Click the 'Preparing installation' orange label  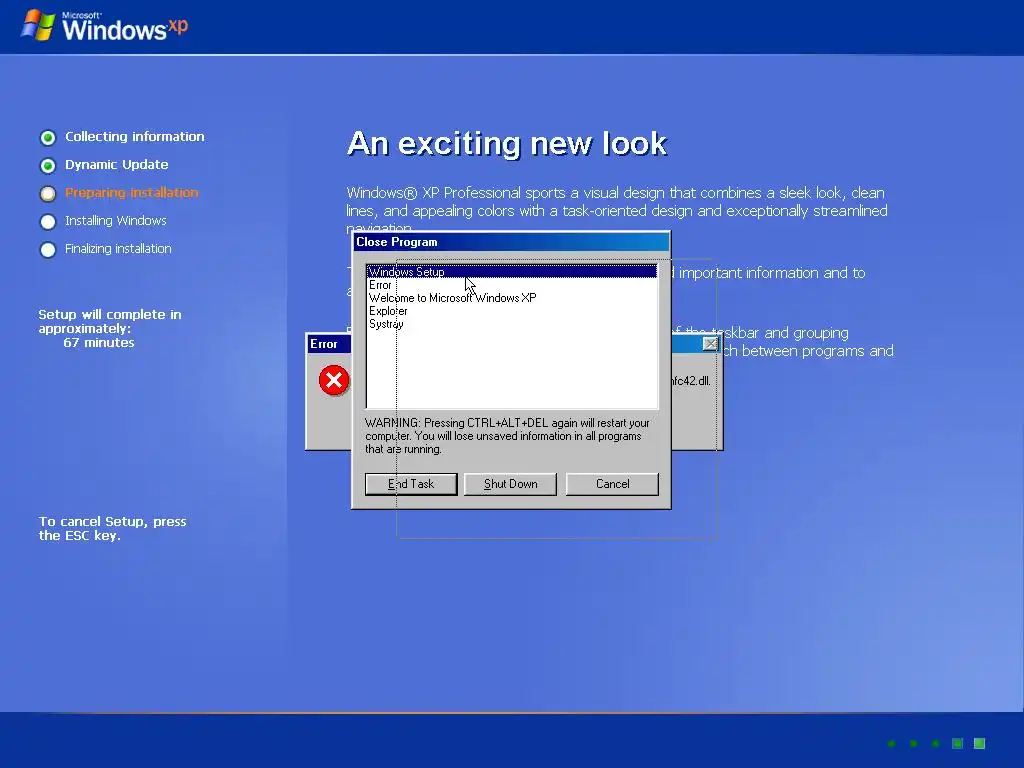[132, 193]
